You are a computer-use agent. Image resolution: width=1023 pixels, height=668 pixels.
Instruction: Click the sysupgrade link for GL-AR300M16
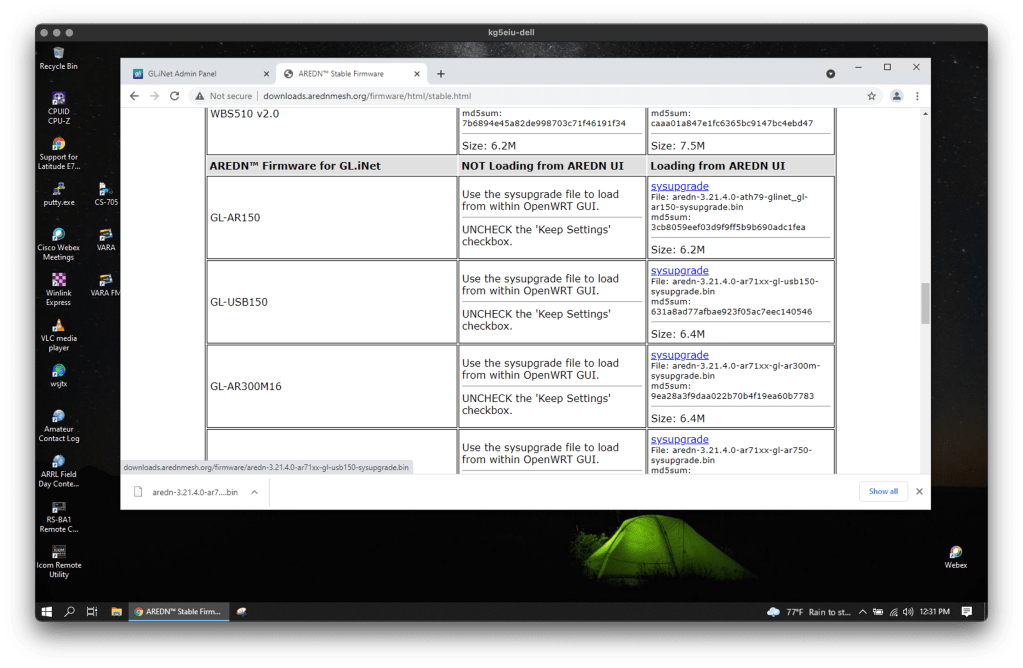(x=679, y=355)
